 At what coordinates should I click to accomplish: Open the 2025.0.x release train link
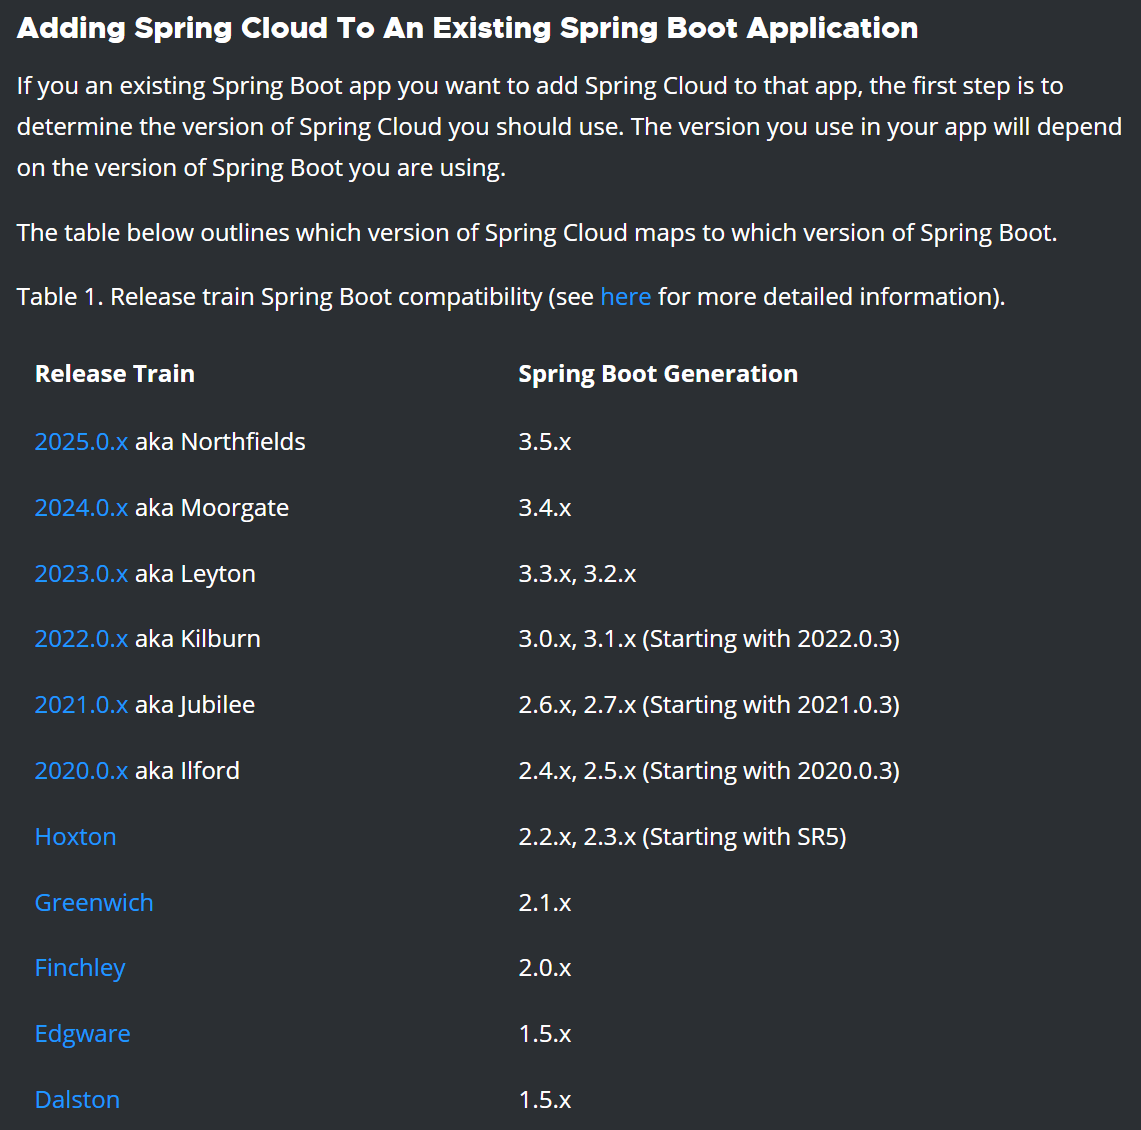click(x=81, y=442)
